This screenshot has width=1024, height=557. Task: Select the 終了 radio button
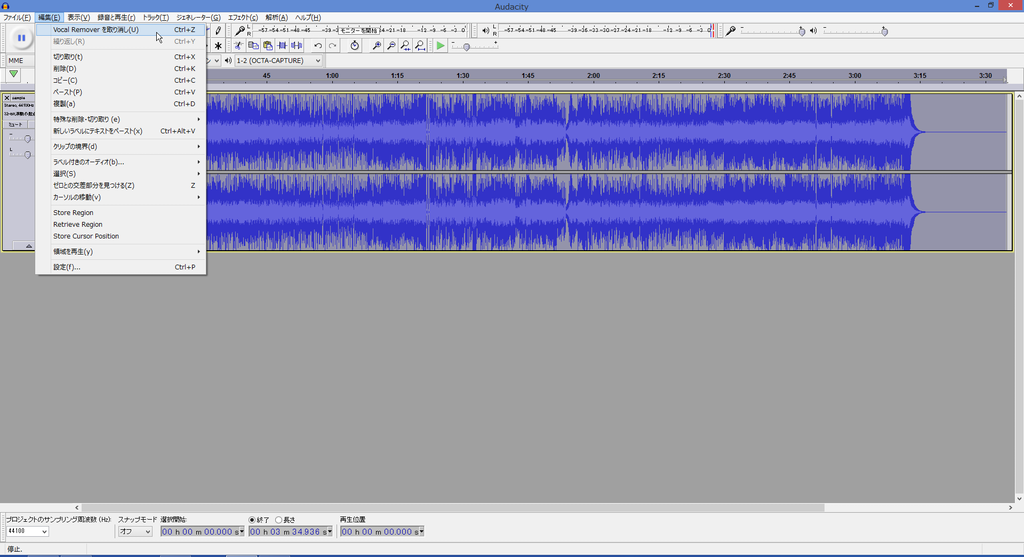252,520
